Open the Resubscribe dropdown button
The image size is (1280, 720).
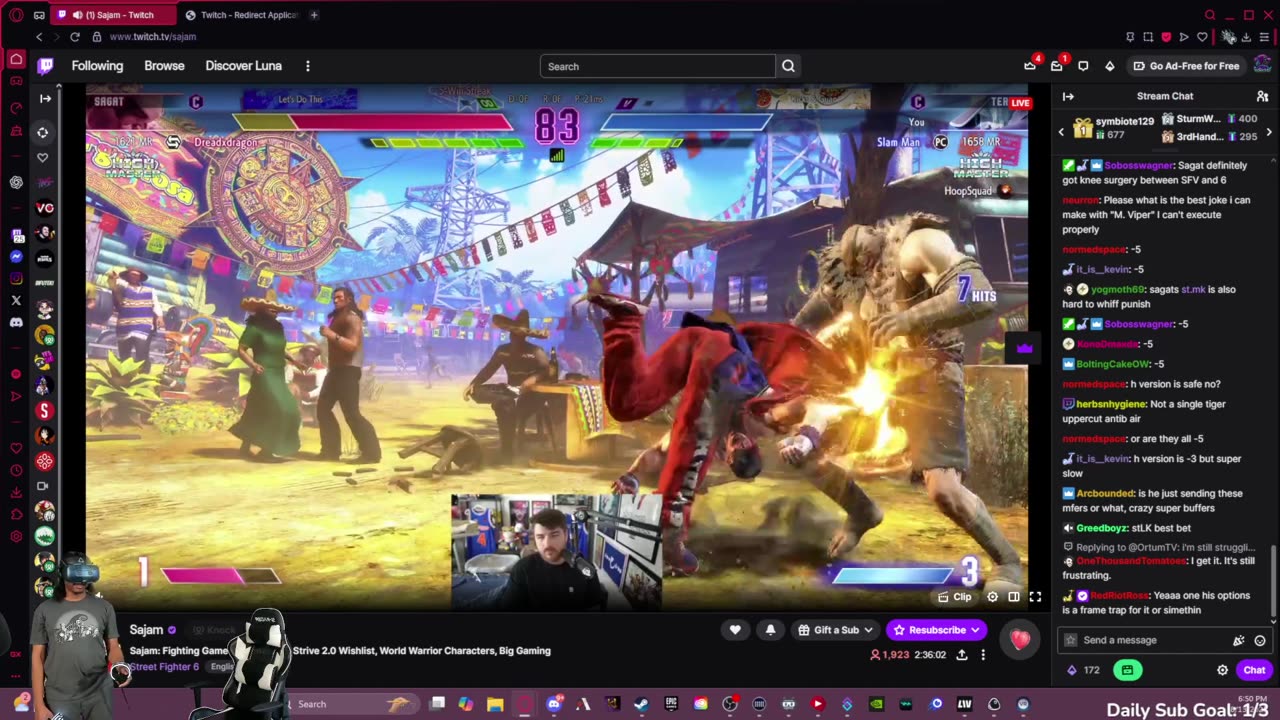(937, 630)
